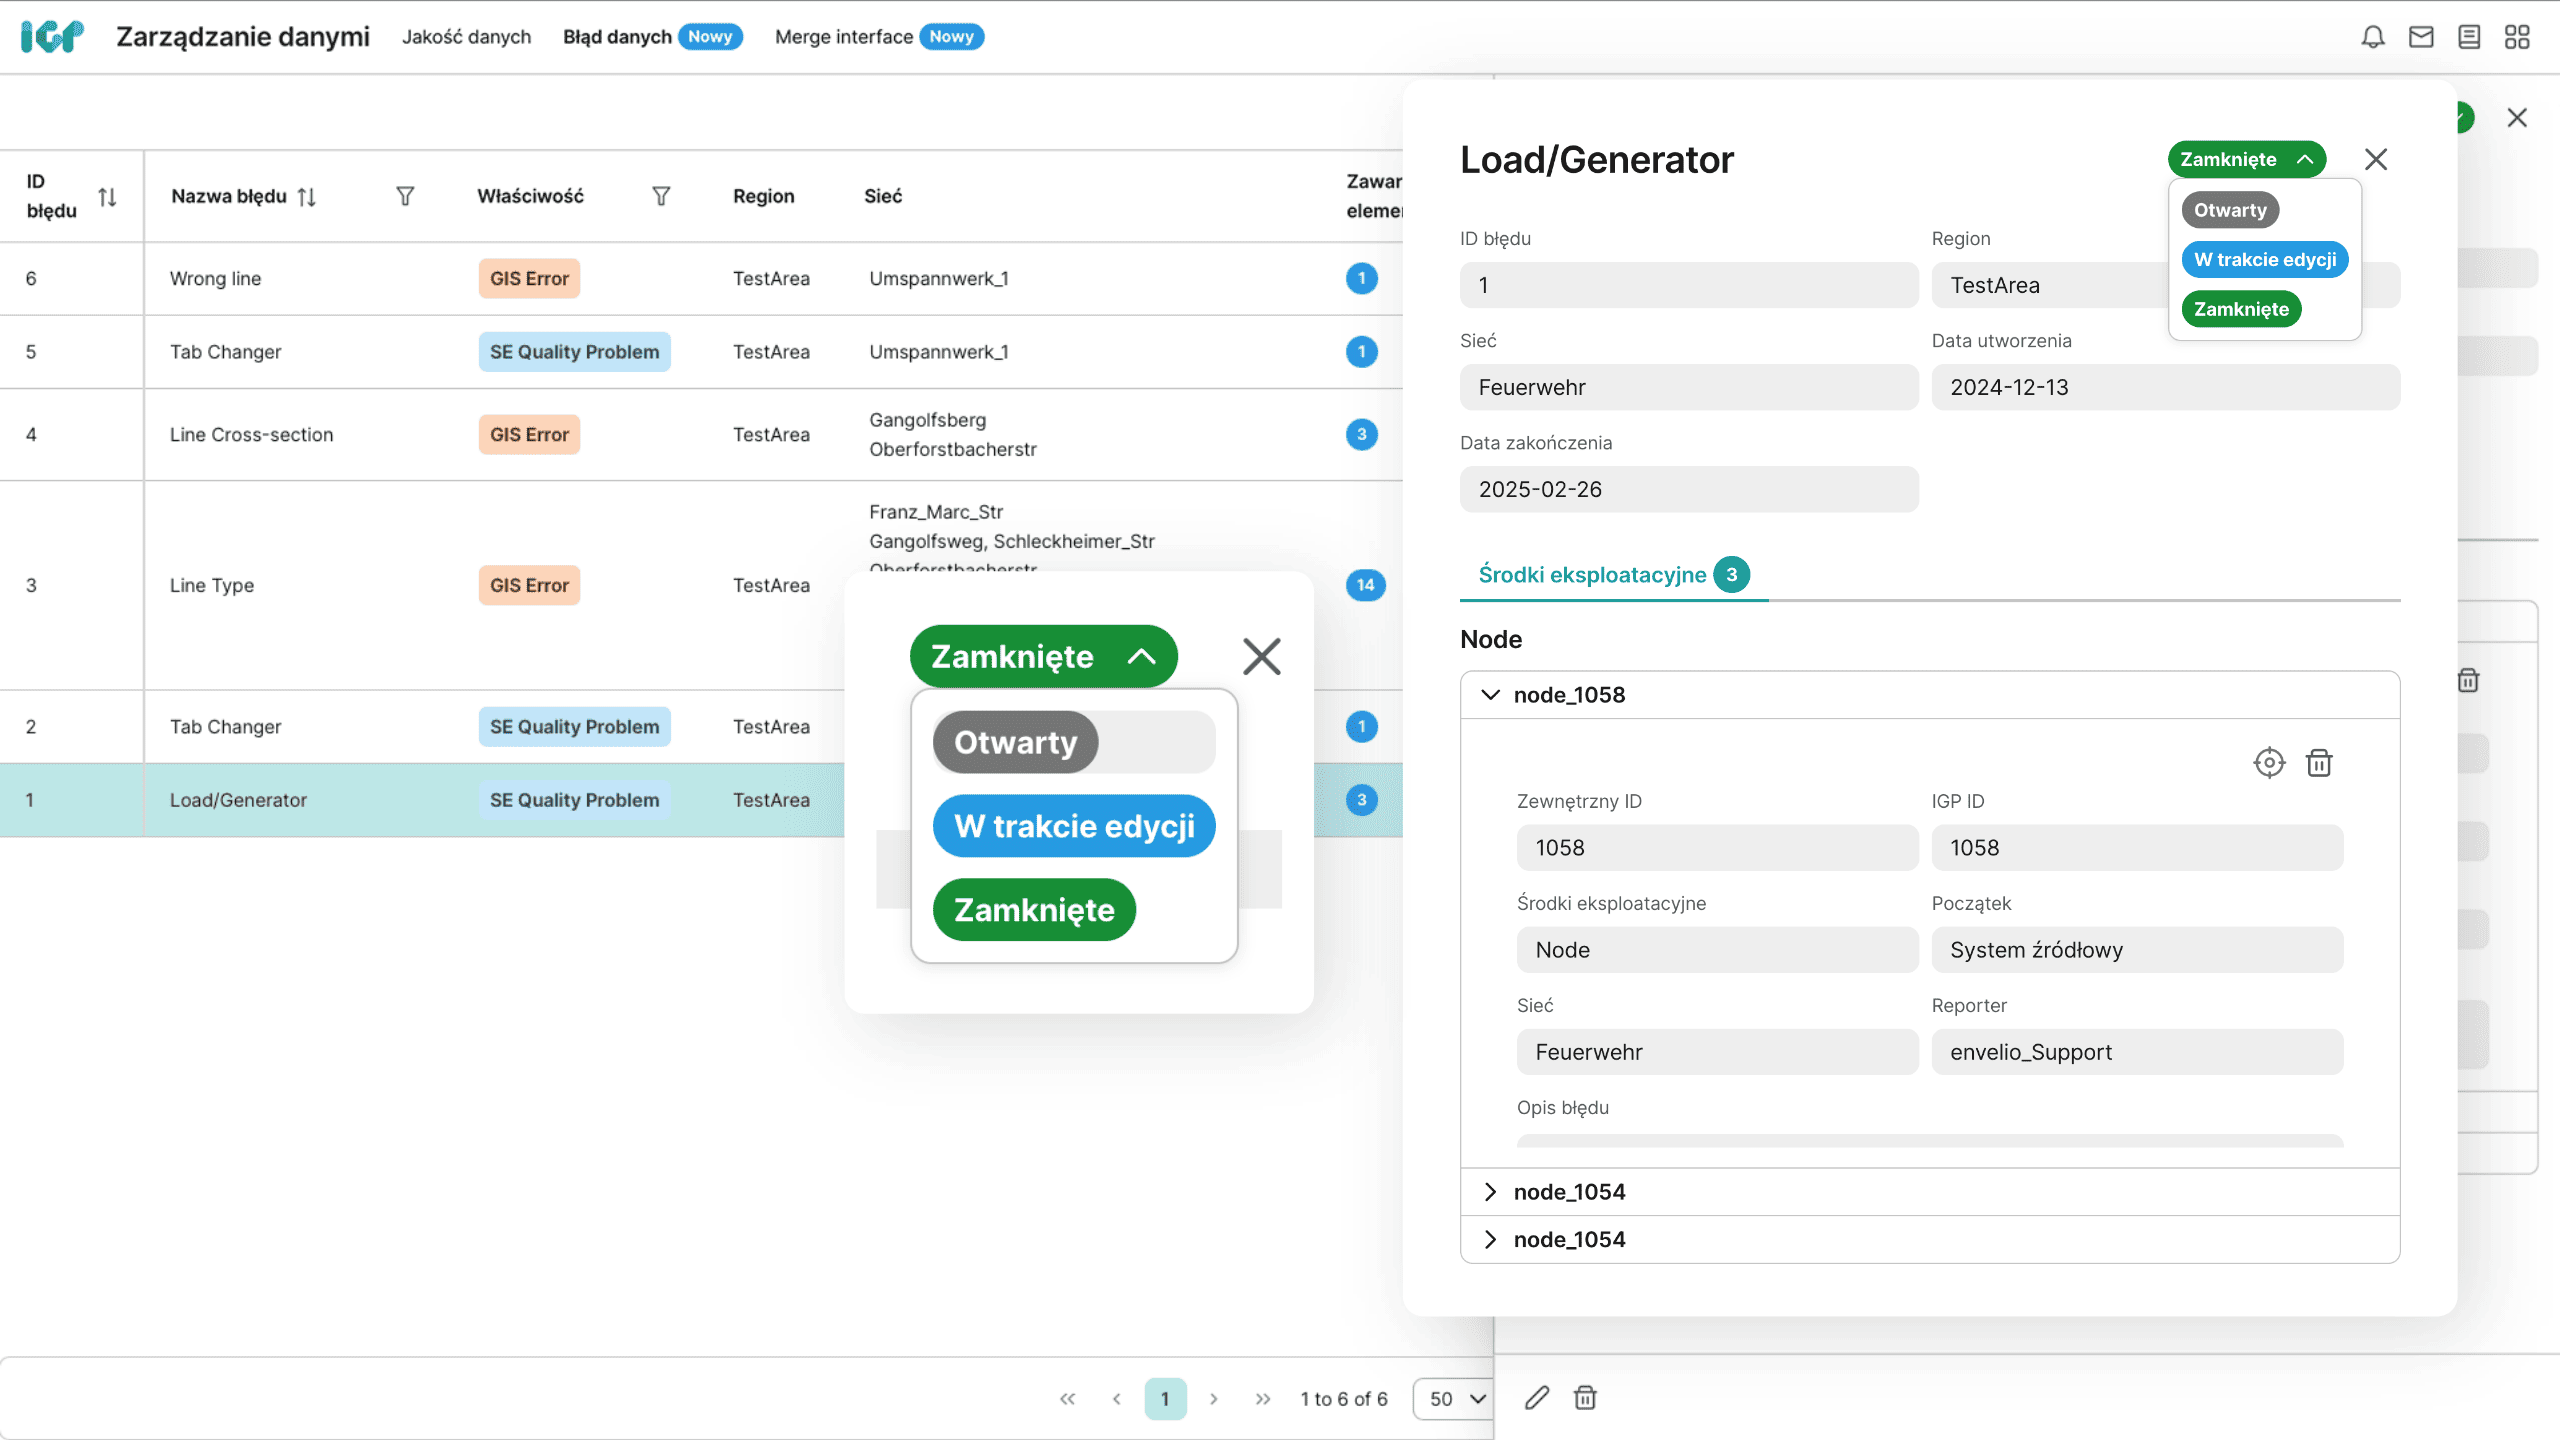The image size is (2560, 1440).
Task: Select Otwarty status in small dropdown
Action: coord(2230,210)
